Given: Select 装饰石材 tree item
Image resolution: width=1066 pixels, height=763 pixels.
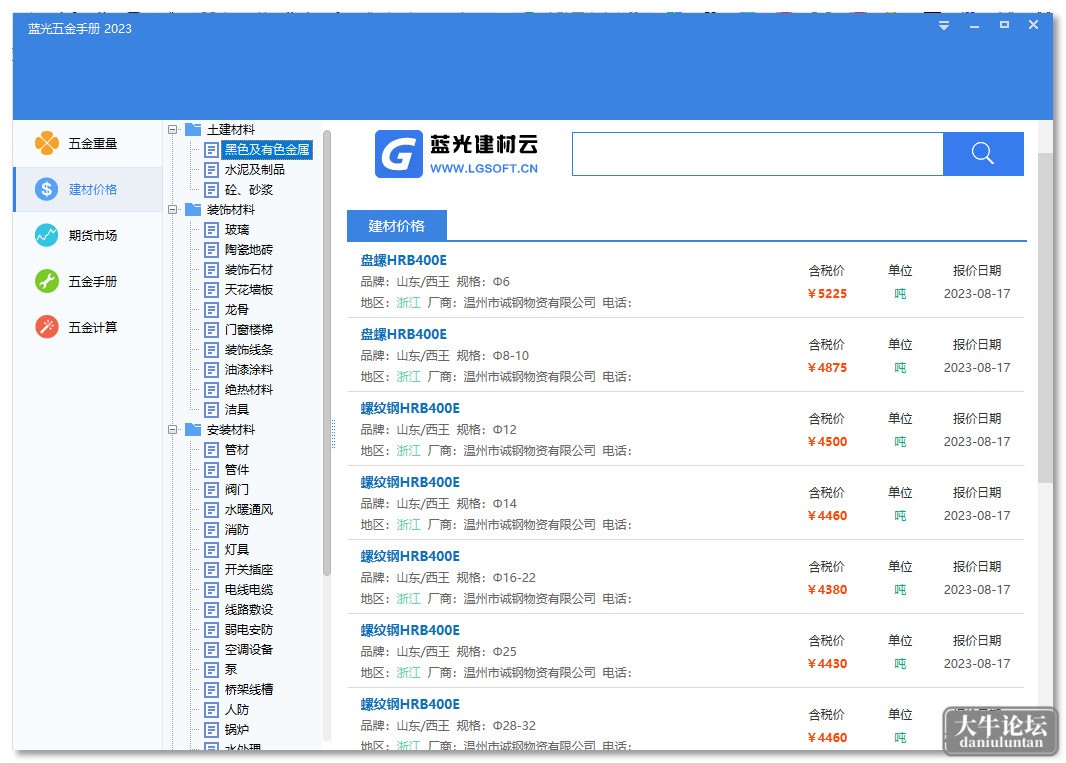Looking at the screenshot, I should (x=249, y=270).
